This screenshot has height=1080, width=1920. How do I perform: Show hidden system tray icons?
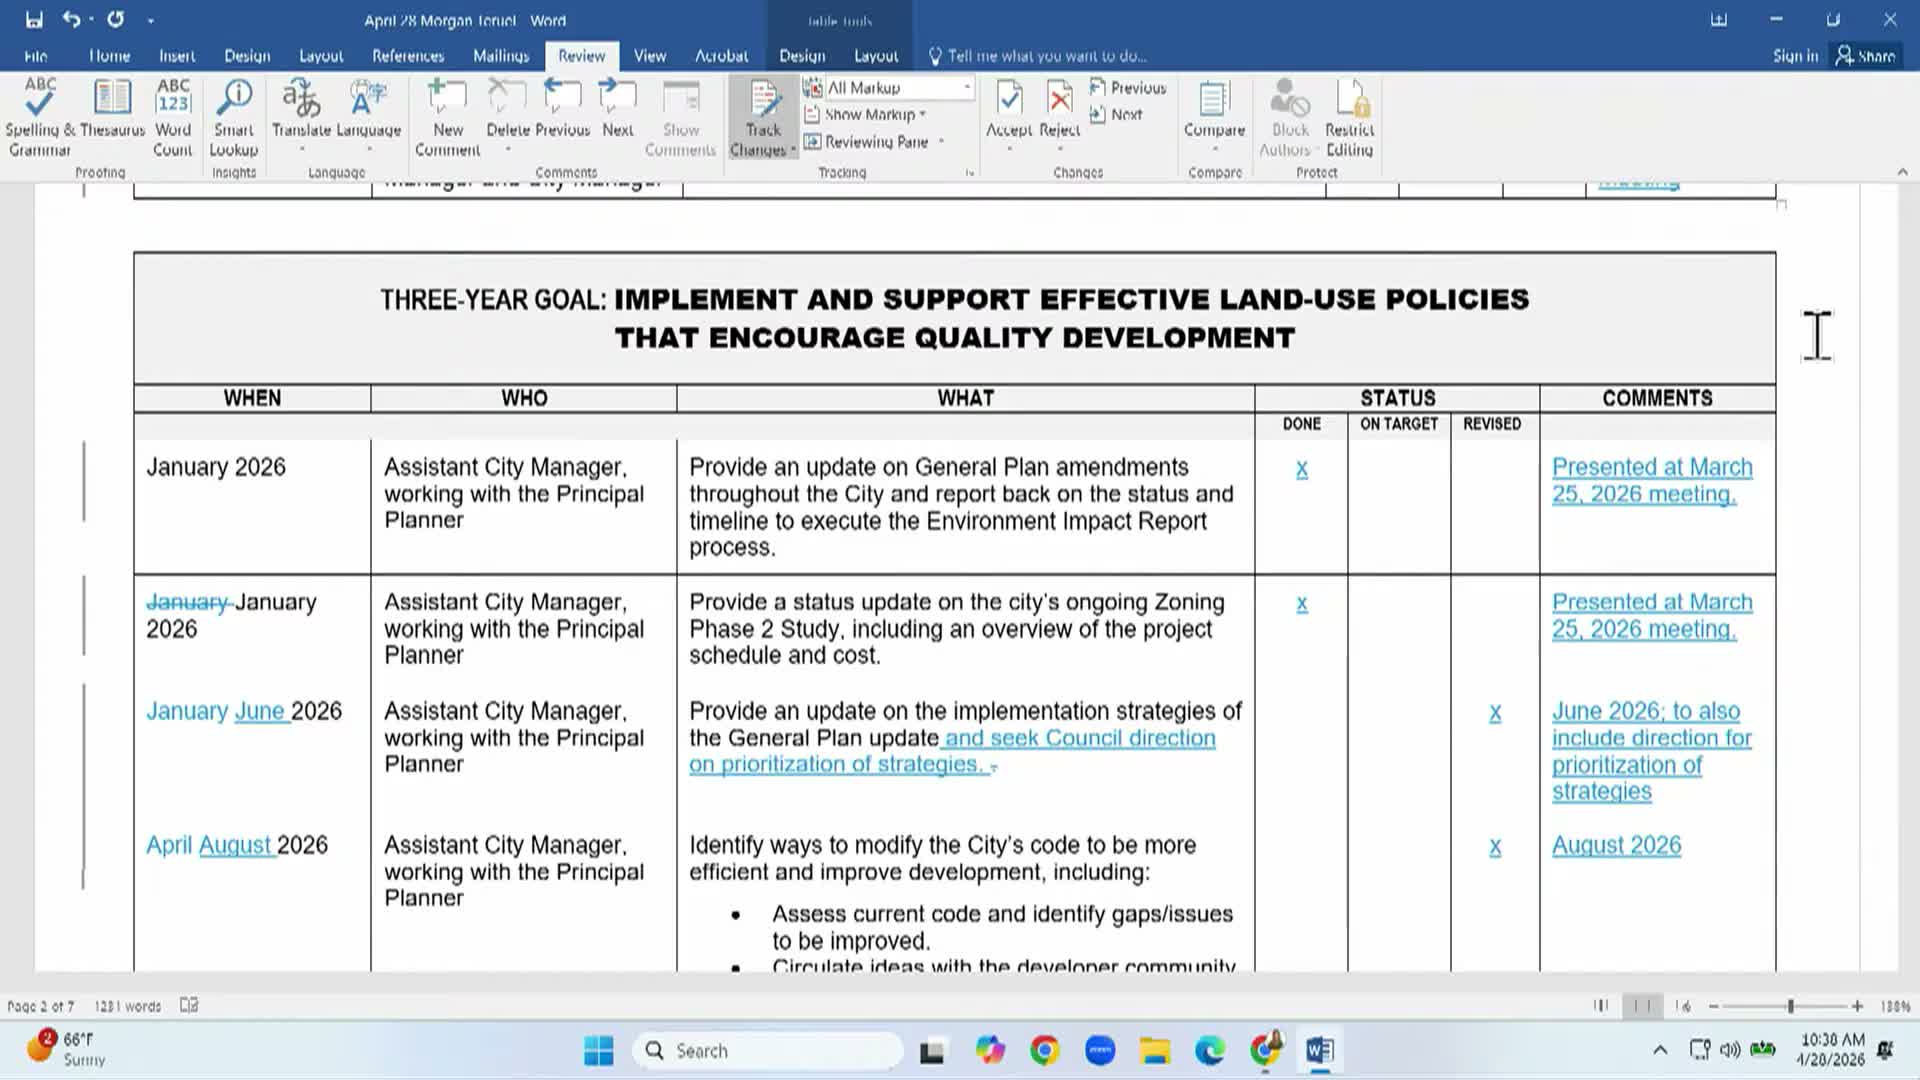point(1660,1050)
